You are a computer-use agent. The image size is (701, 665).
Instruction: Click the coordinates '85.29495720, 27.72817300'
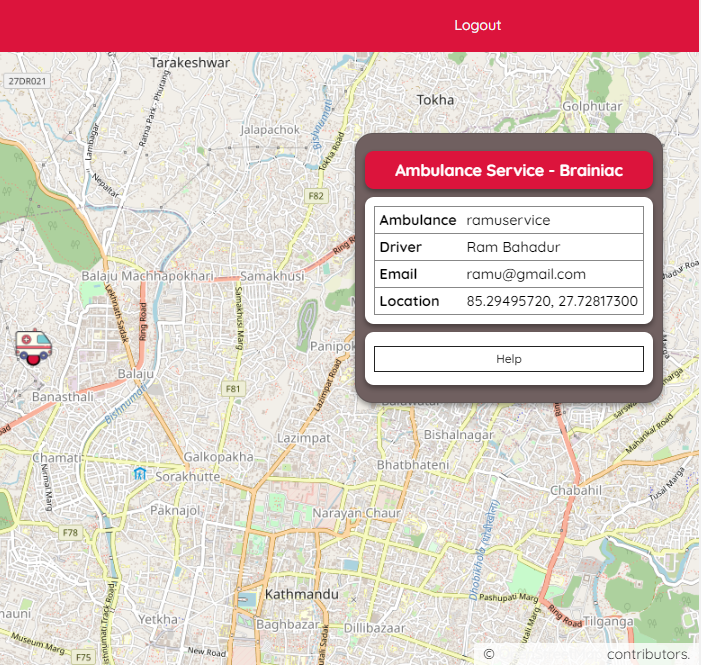552,301
